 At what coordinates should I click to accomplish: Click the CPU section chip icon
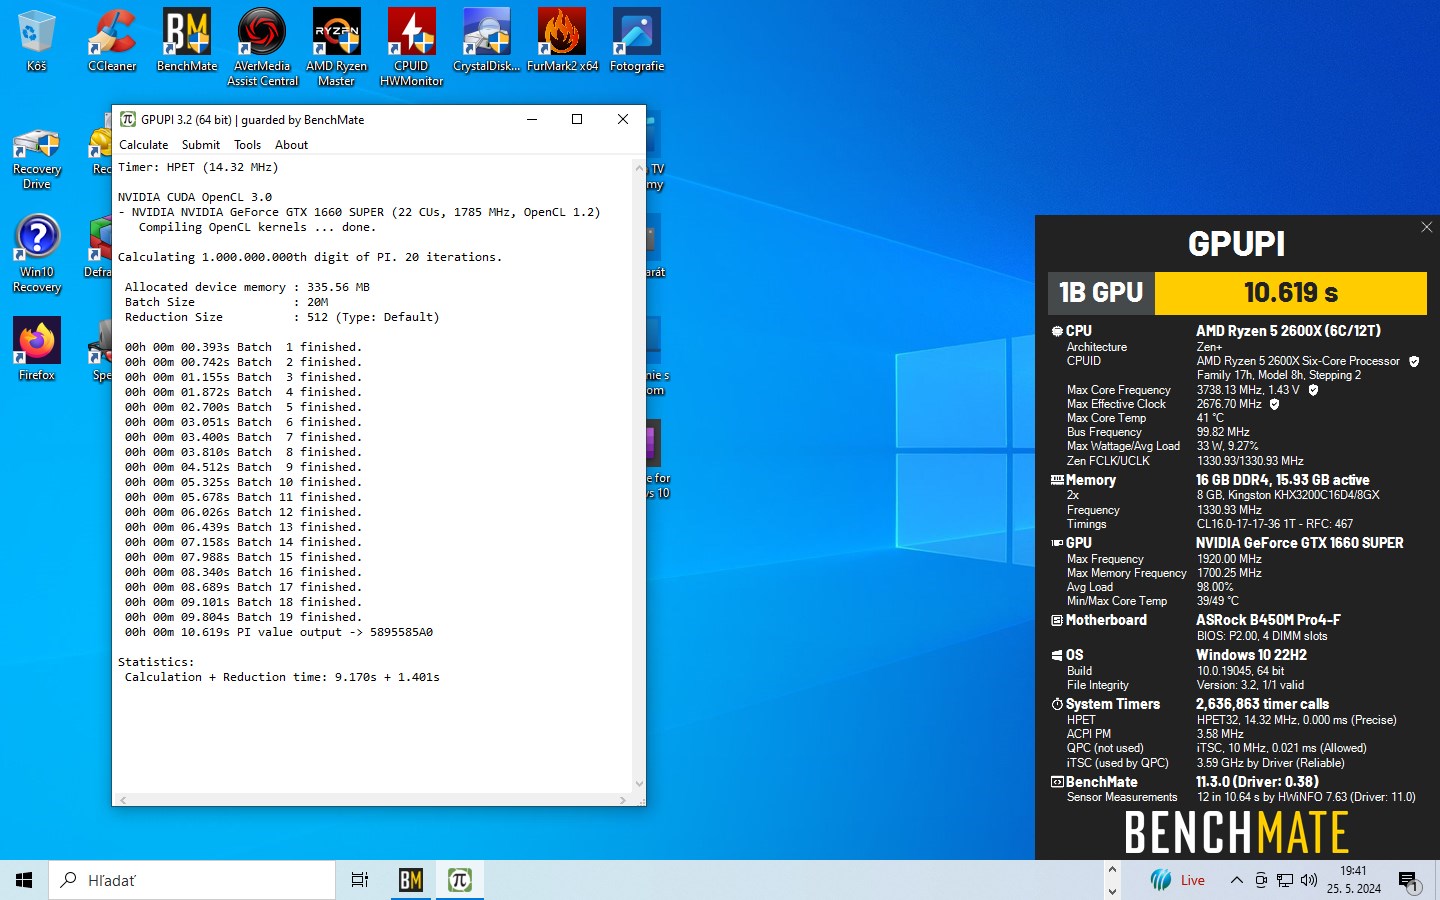click(1057, 331)
